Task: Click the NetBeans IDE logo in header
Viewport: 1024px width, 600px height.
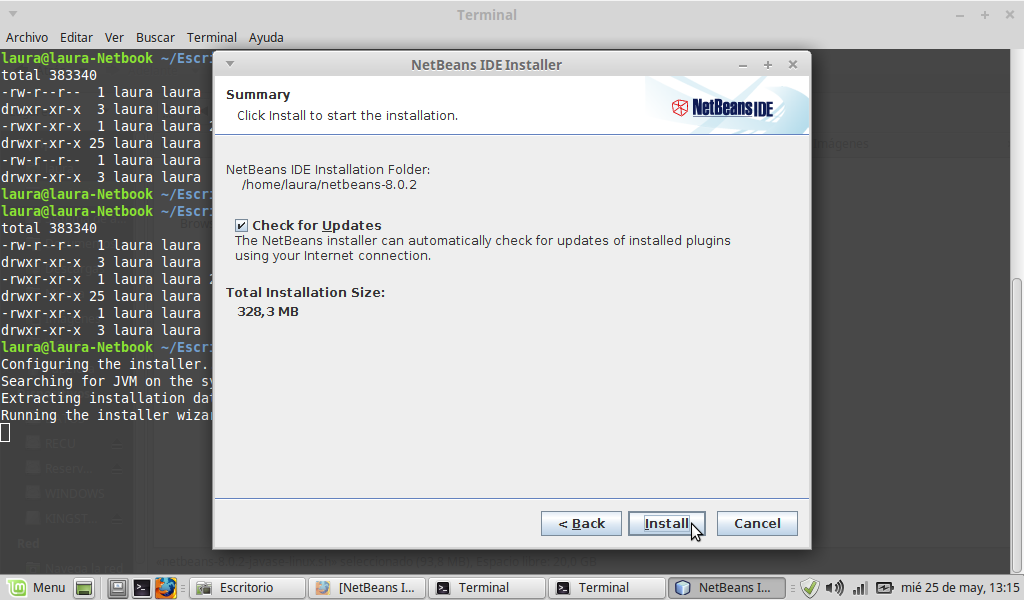Action: tap(721, 107)
